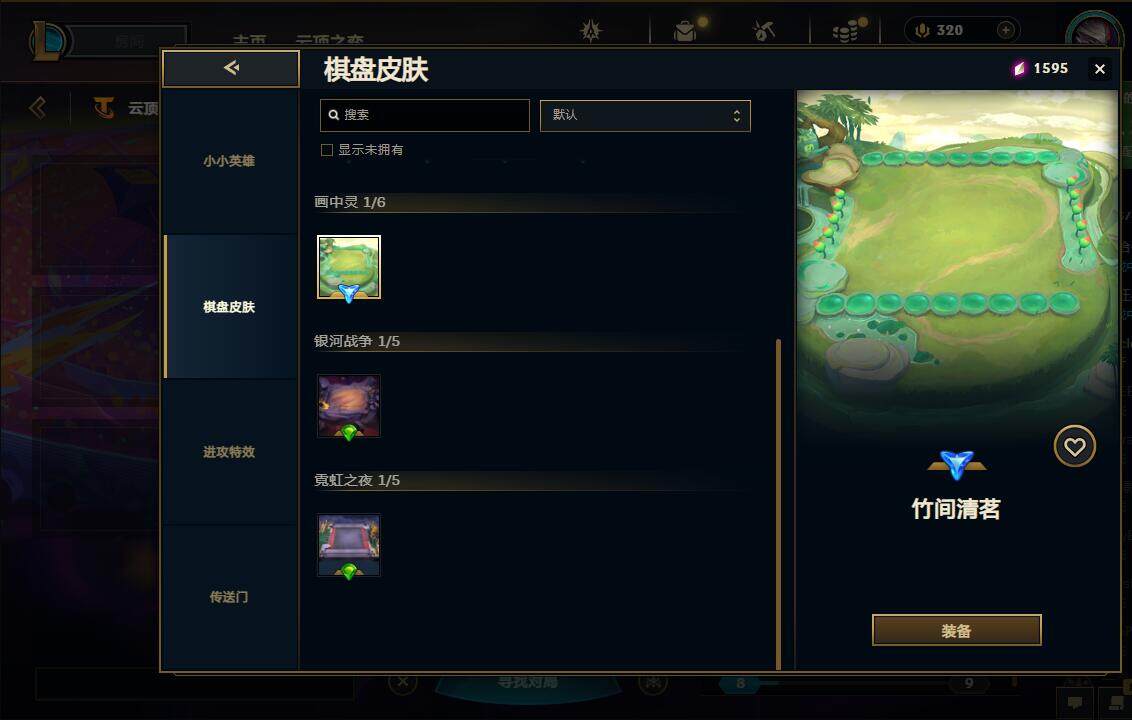Switch to the 进攻特效 tab
This screenshot has height=720, width=1132.
tap(229, 452)
